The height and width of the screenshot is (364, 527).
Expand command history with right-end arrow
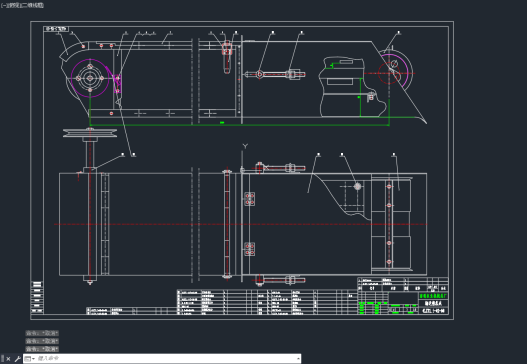click(298, 359)
